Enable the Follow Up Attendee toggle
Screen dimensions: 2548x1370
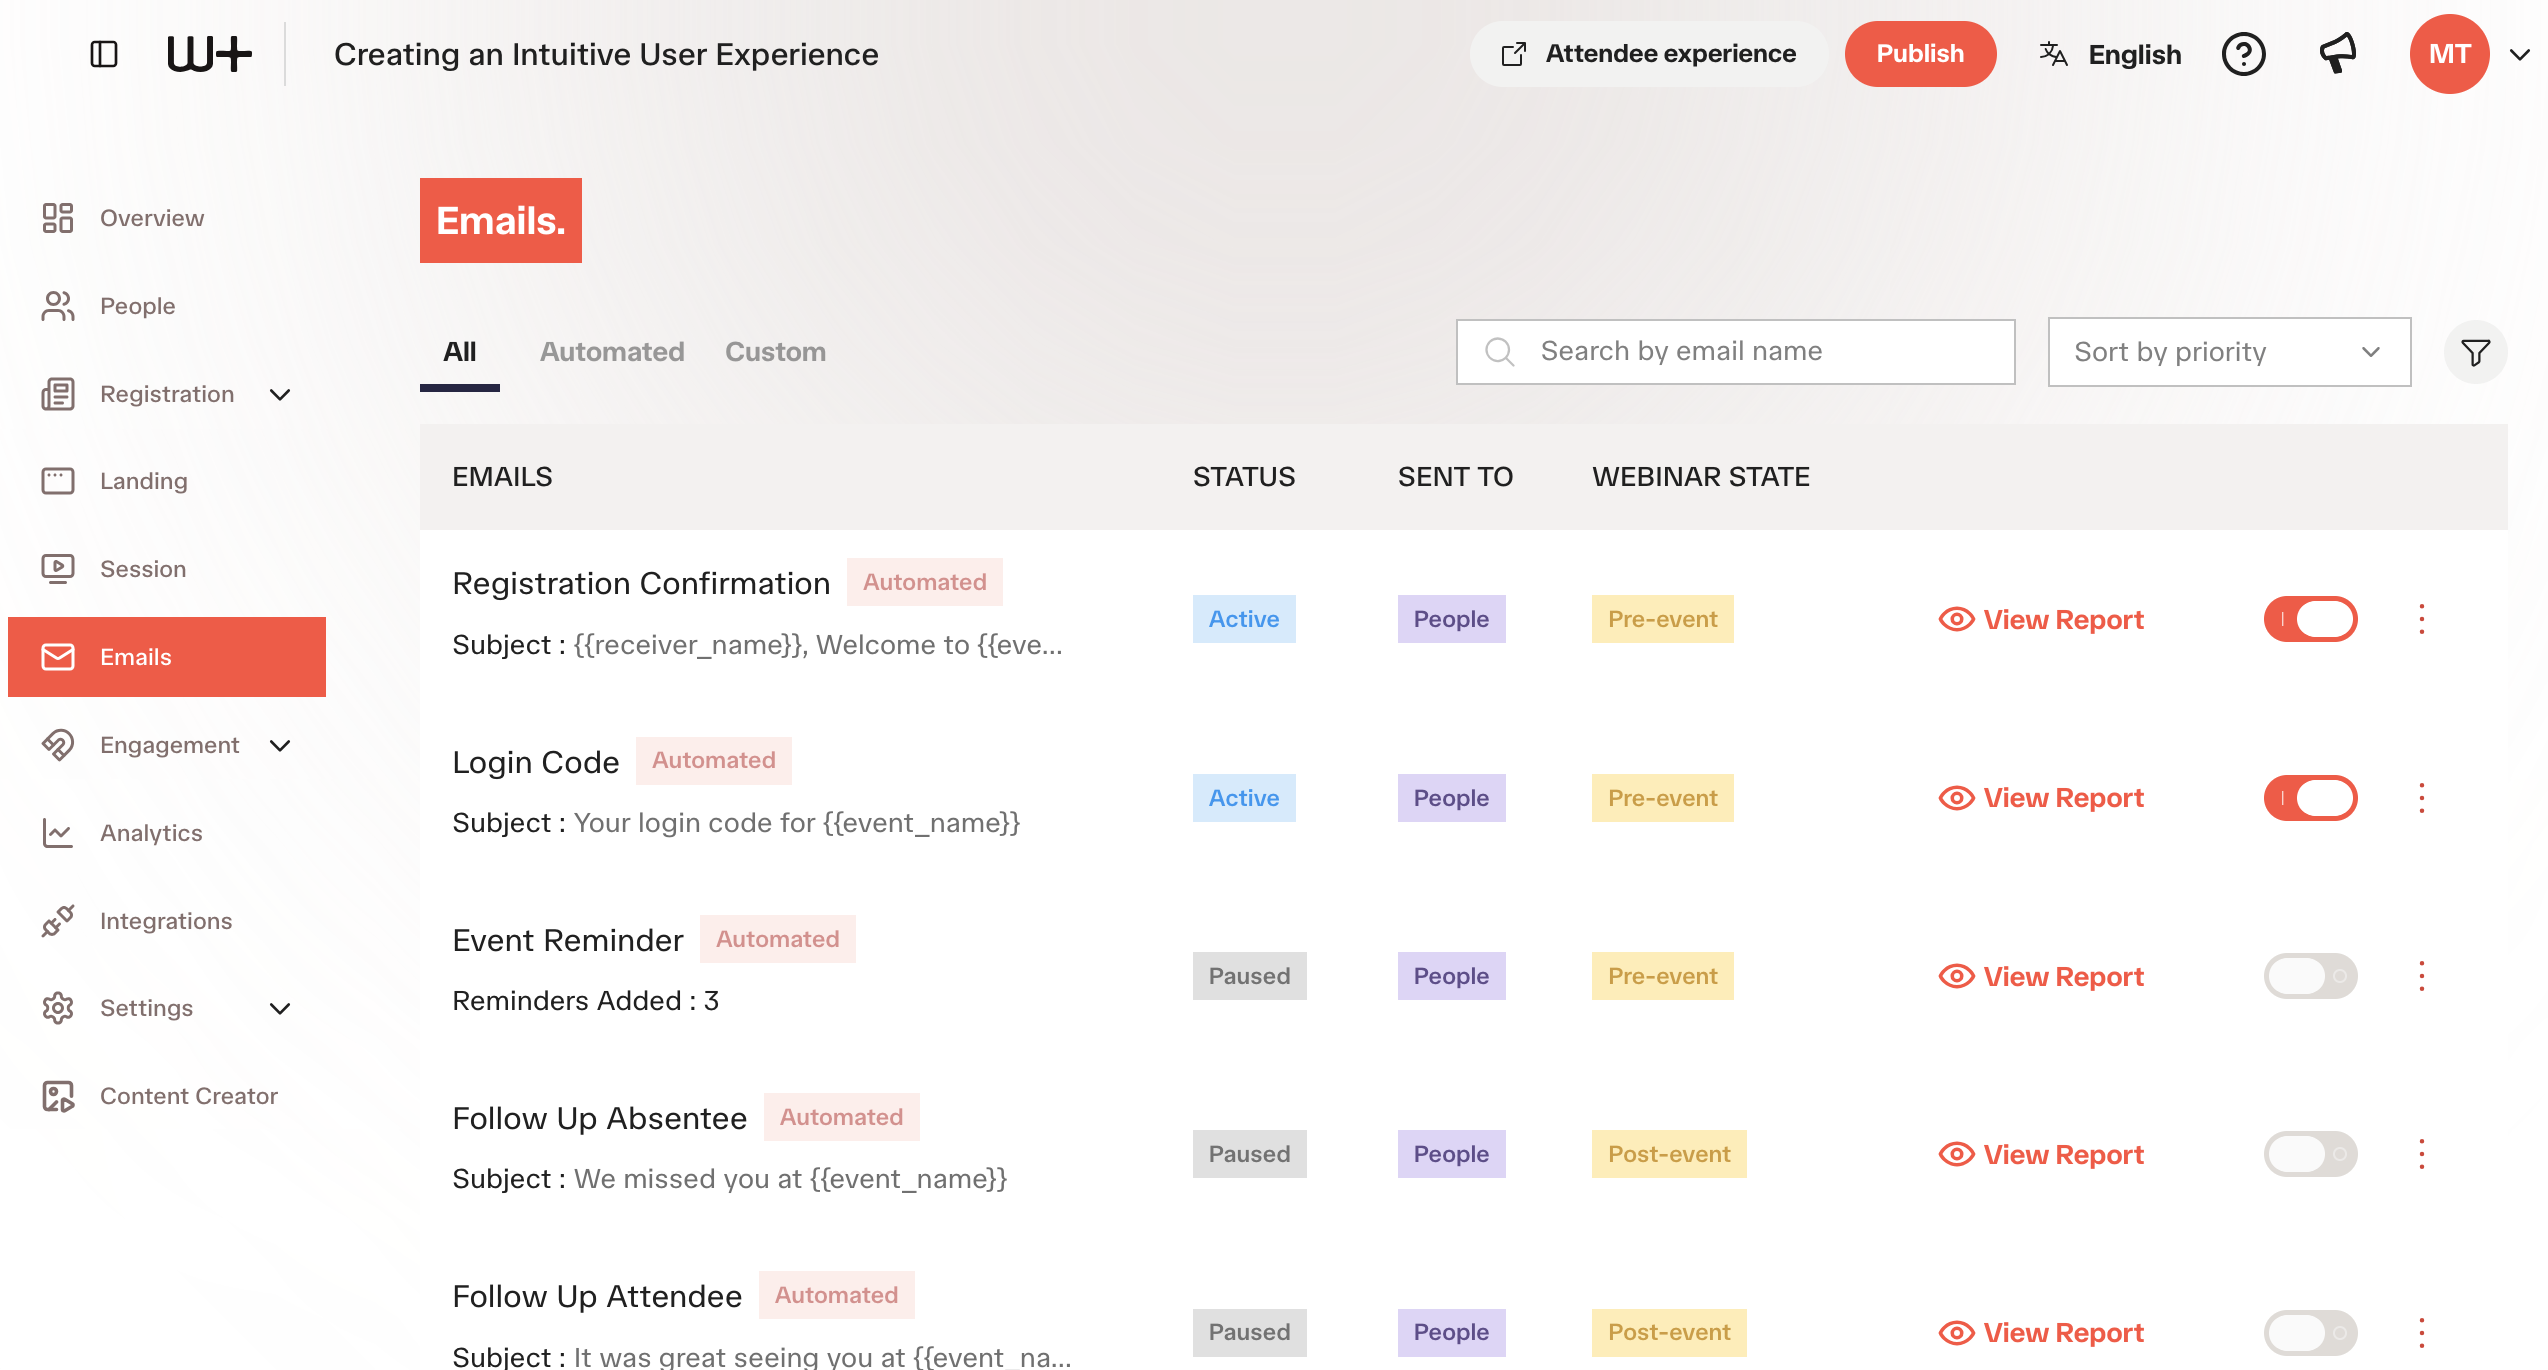point(2311,1332)
